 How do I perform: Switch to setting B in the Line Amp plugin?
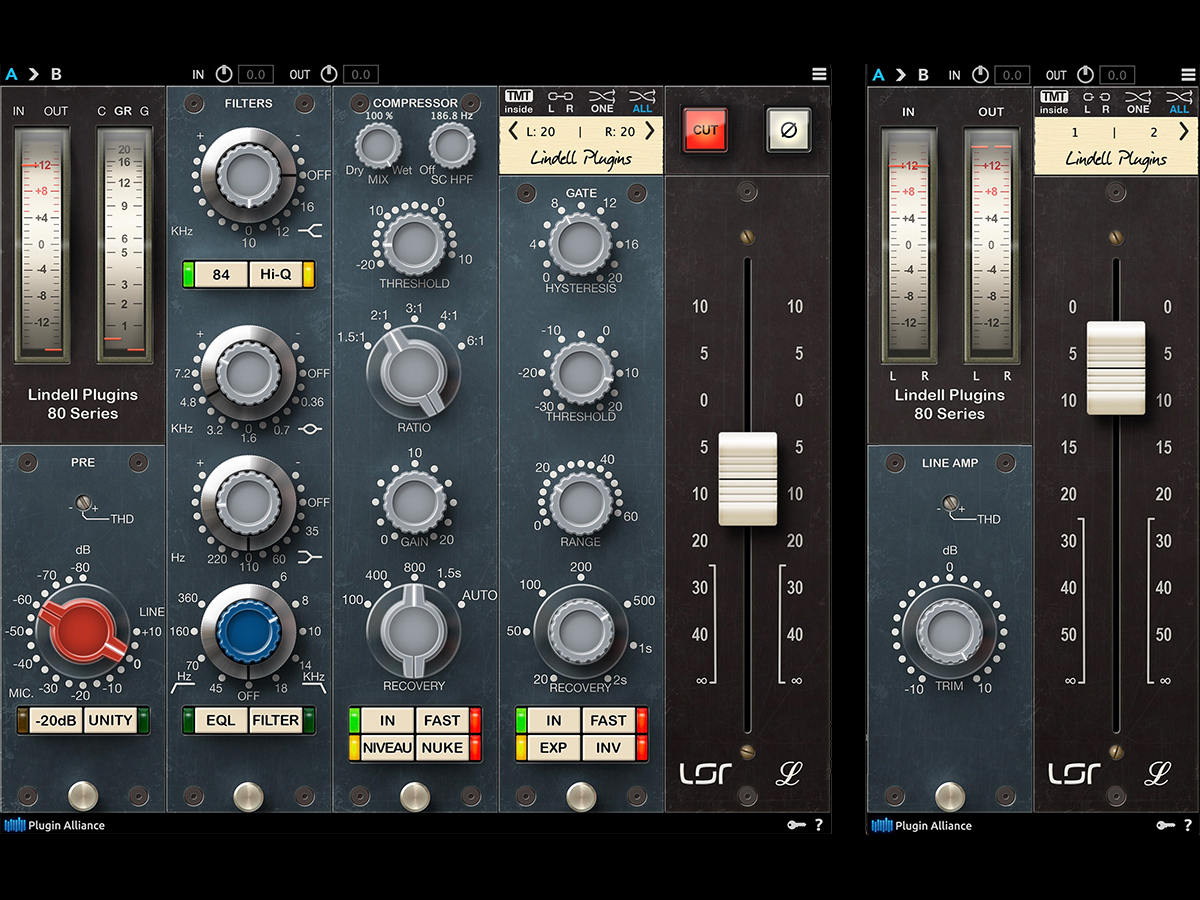coord(923,75)
